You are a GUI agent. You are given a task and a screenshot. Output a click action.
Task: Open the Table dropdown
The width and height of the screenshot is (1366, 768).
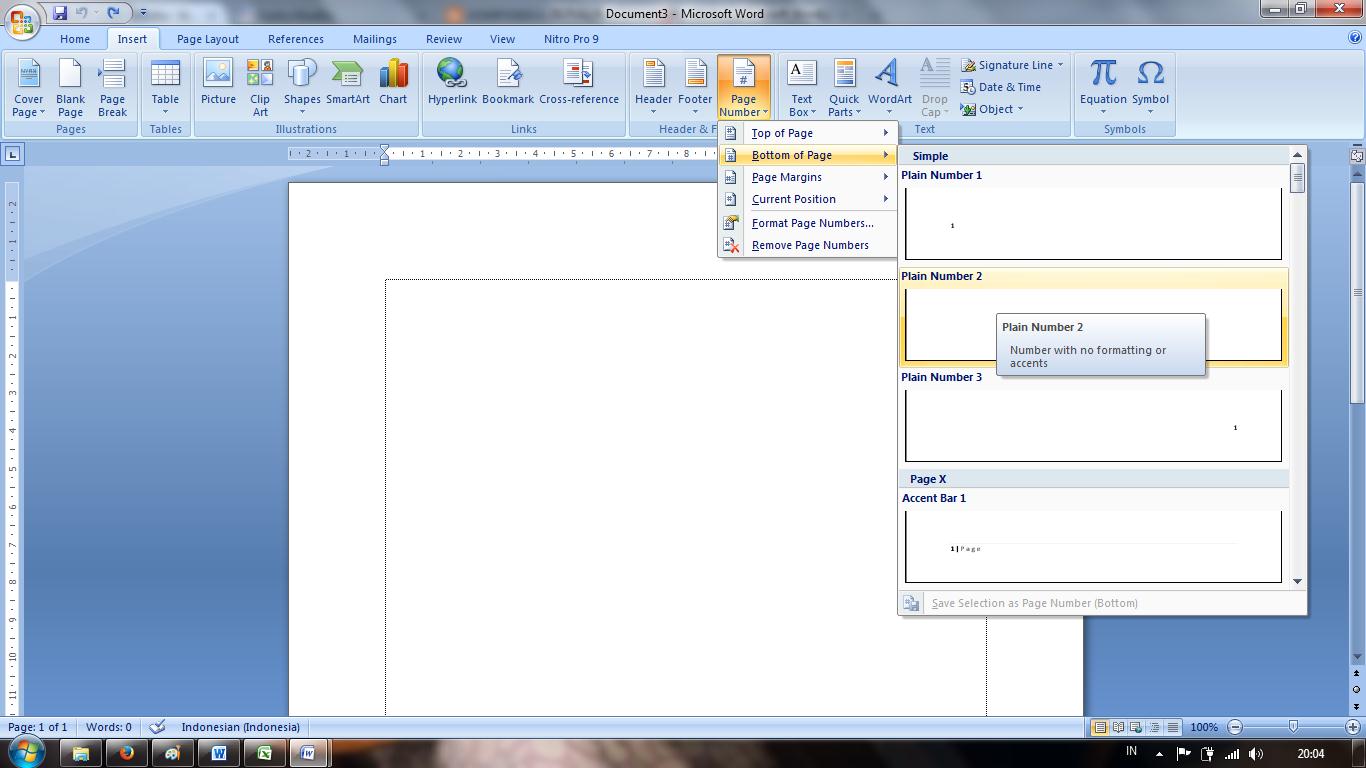[165, 88]
